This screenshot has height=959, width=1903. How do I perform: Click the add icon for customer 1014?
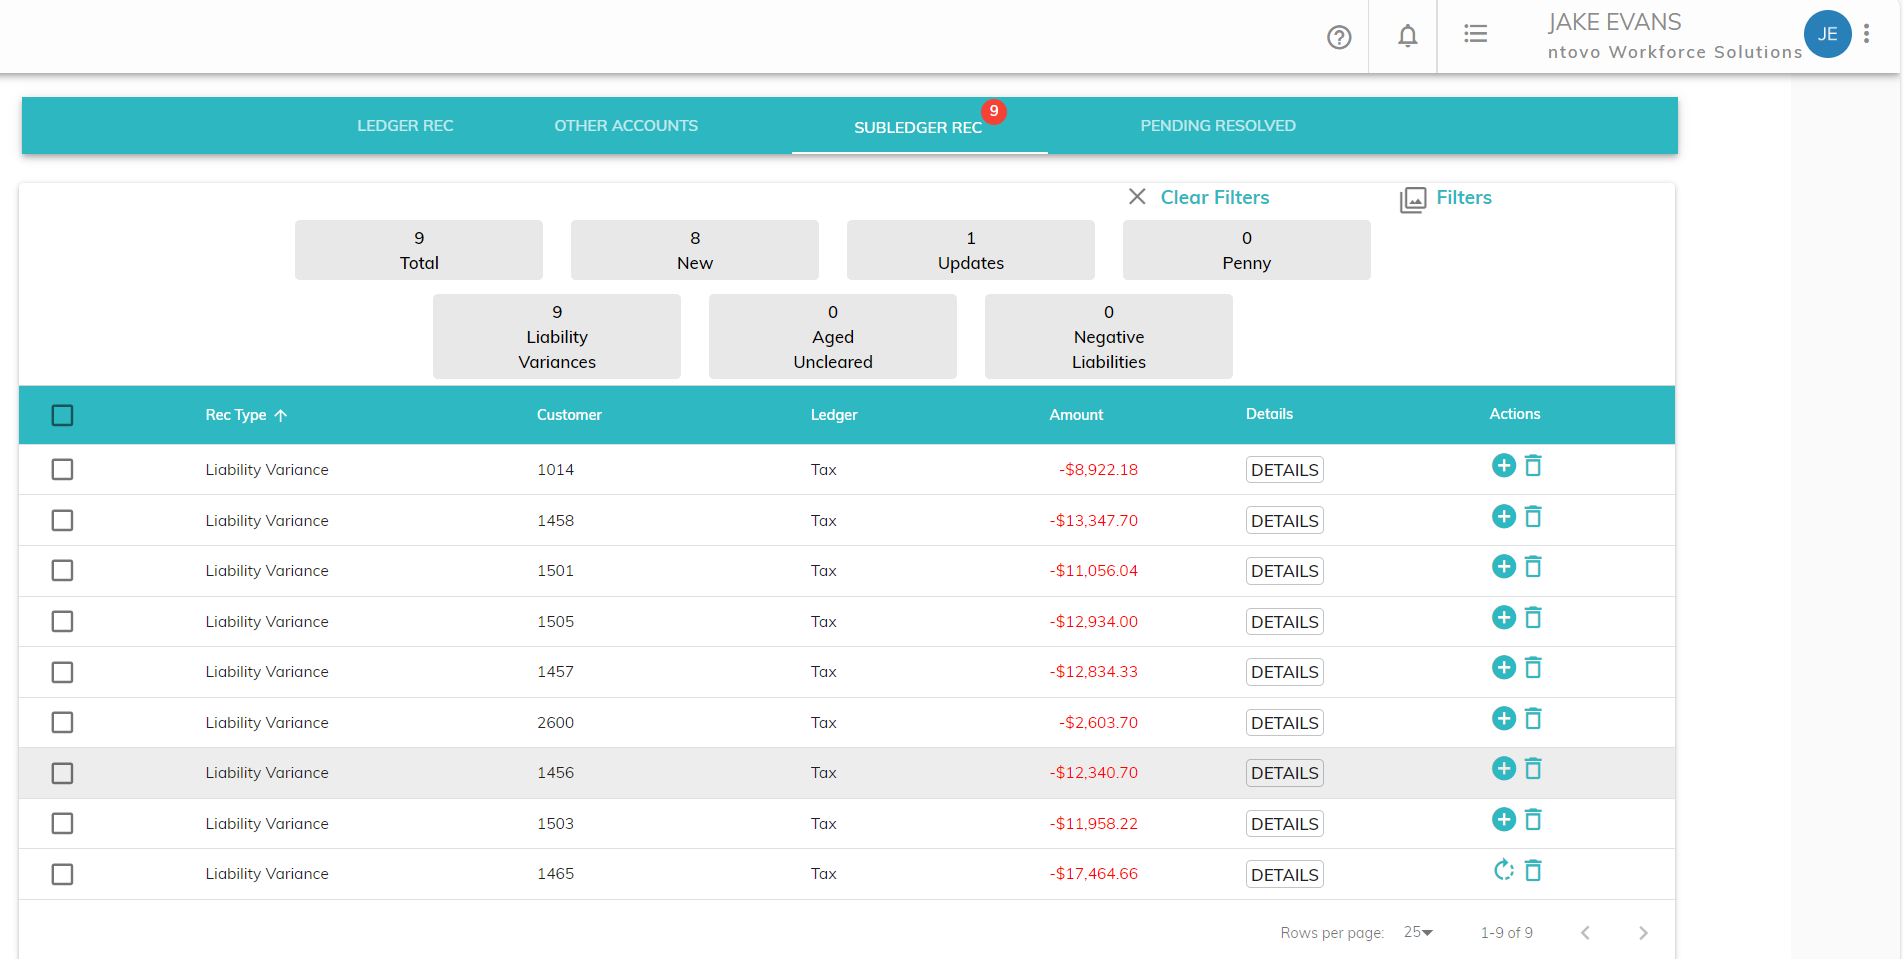[1503, 466]
